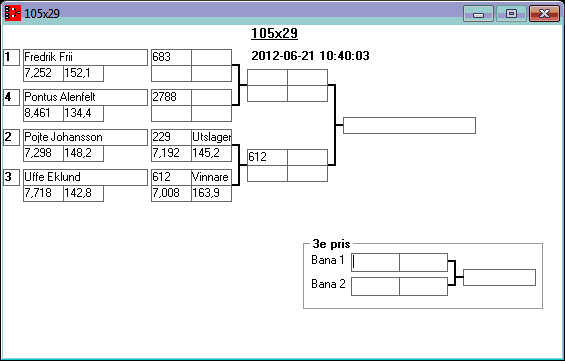The height and width of the screenshot is (361, 565).
Task: Select the Fredrik Frii name field
Action: [85, 58]
